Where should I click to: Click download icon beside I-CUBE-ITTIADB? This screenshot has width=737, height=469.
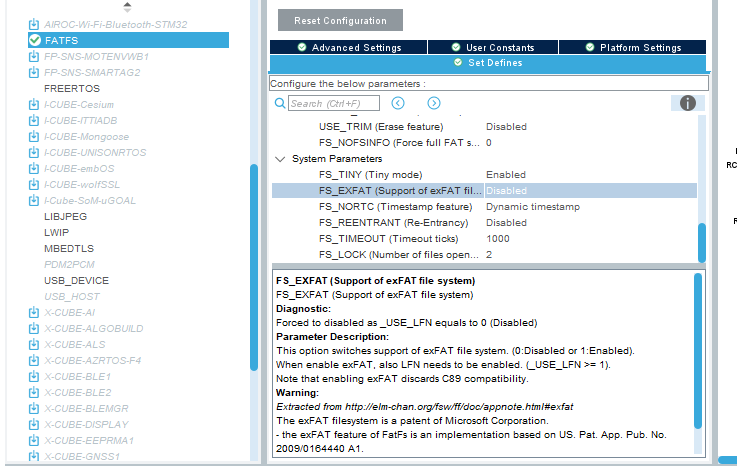(x=34, y=120)
